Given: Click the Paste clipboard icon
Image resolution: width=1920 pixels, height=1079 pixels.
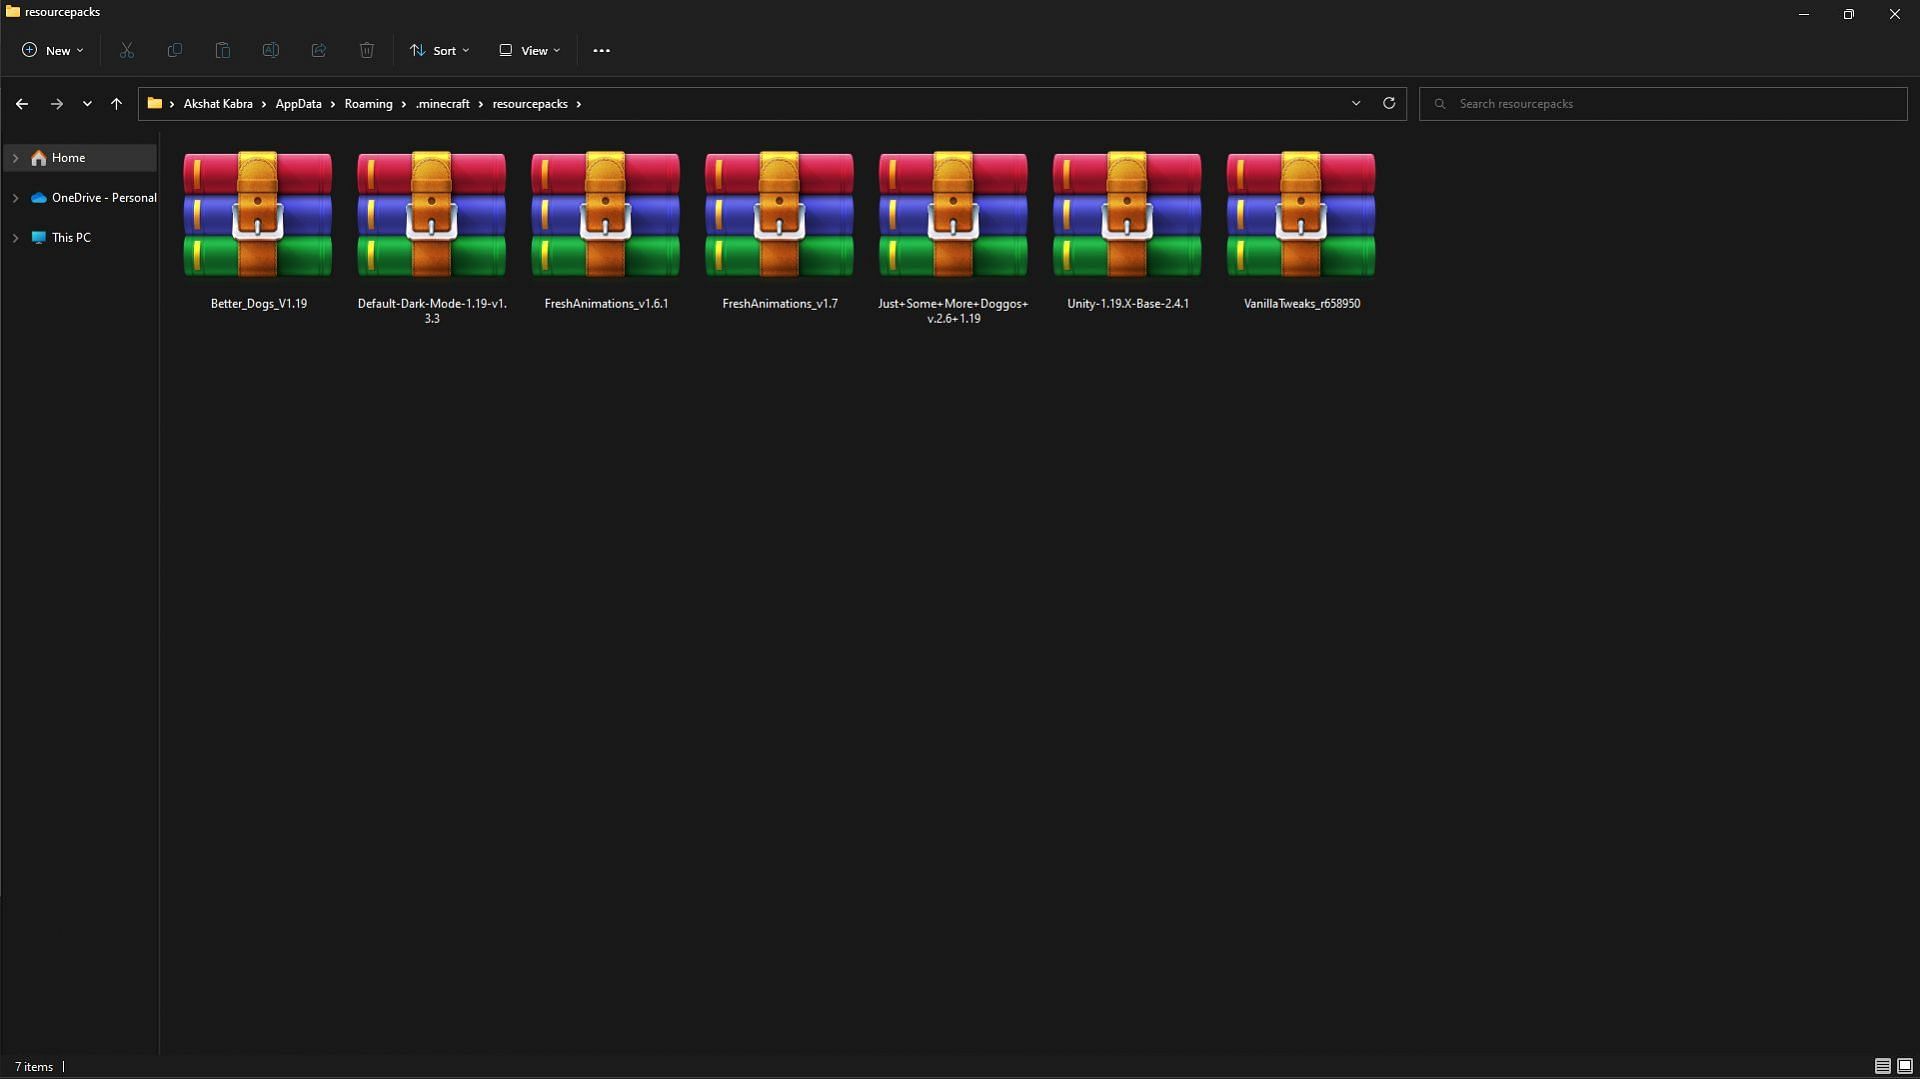Looking at the screenshot, I should tap(223, 50).
